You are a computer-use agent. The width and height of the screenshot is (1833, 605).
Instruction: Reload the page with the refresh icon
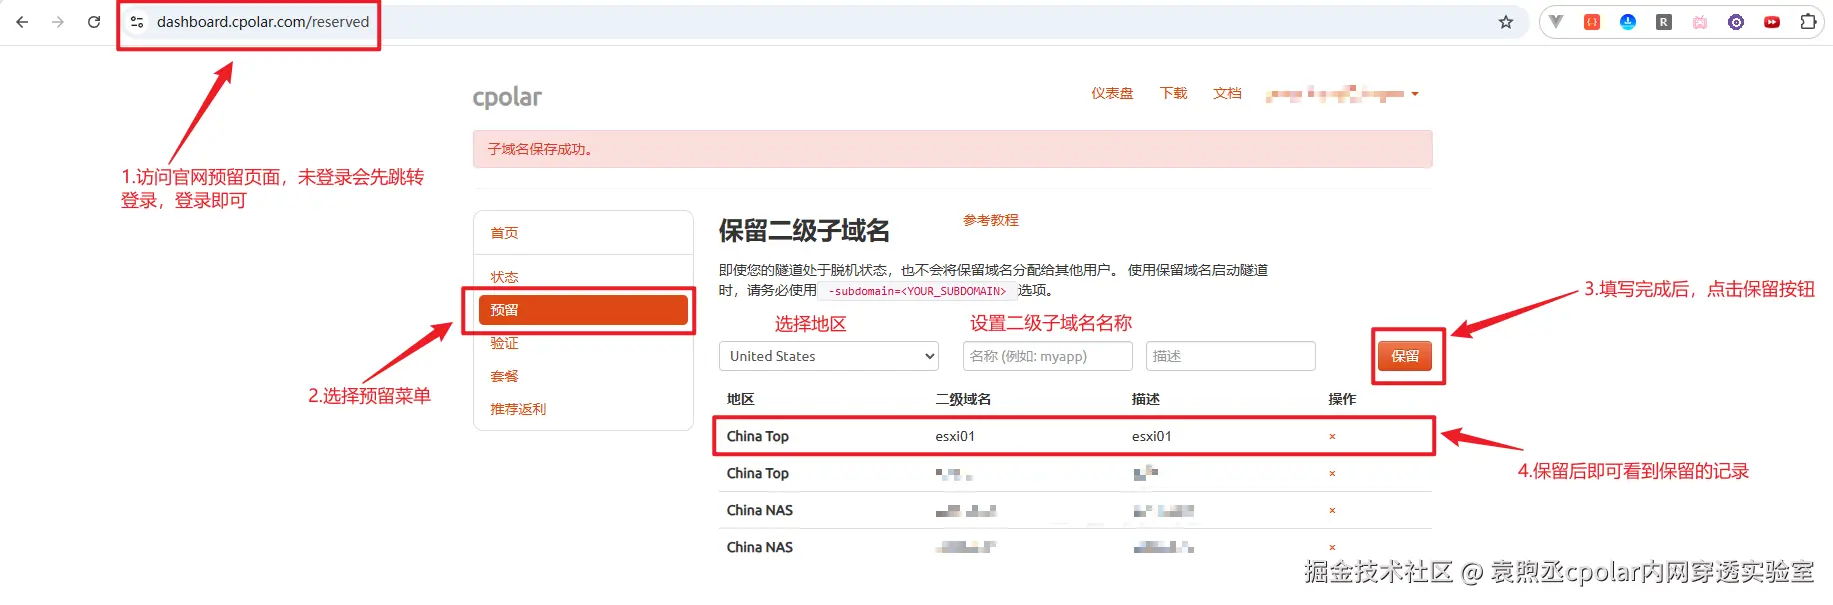[94, 22]
